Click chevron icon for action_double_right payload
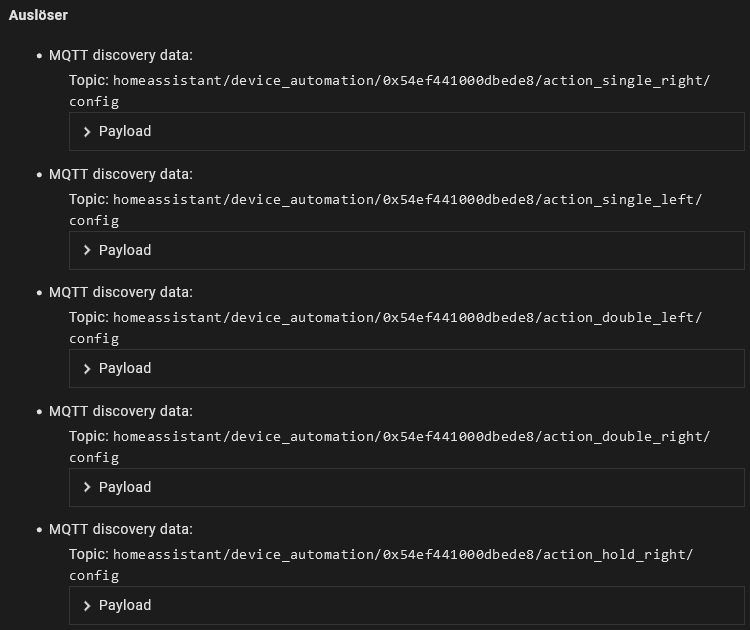Screen dimensions: 750x630 87,487
